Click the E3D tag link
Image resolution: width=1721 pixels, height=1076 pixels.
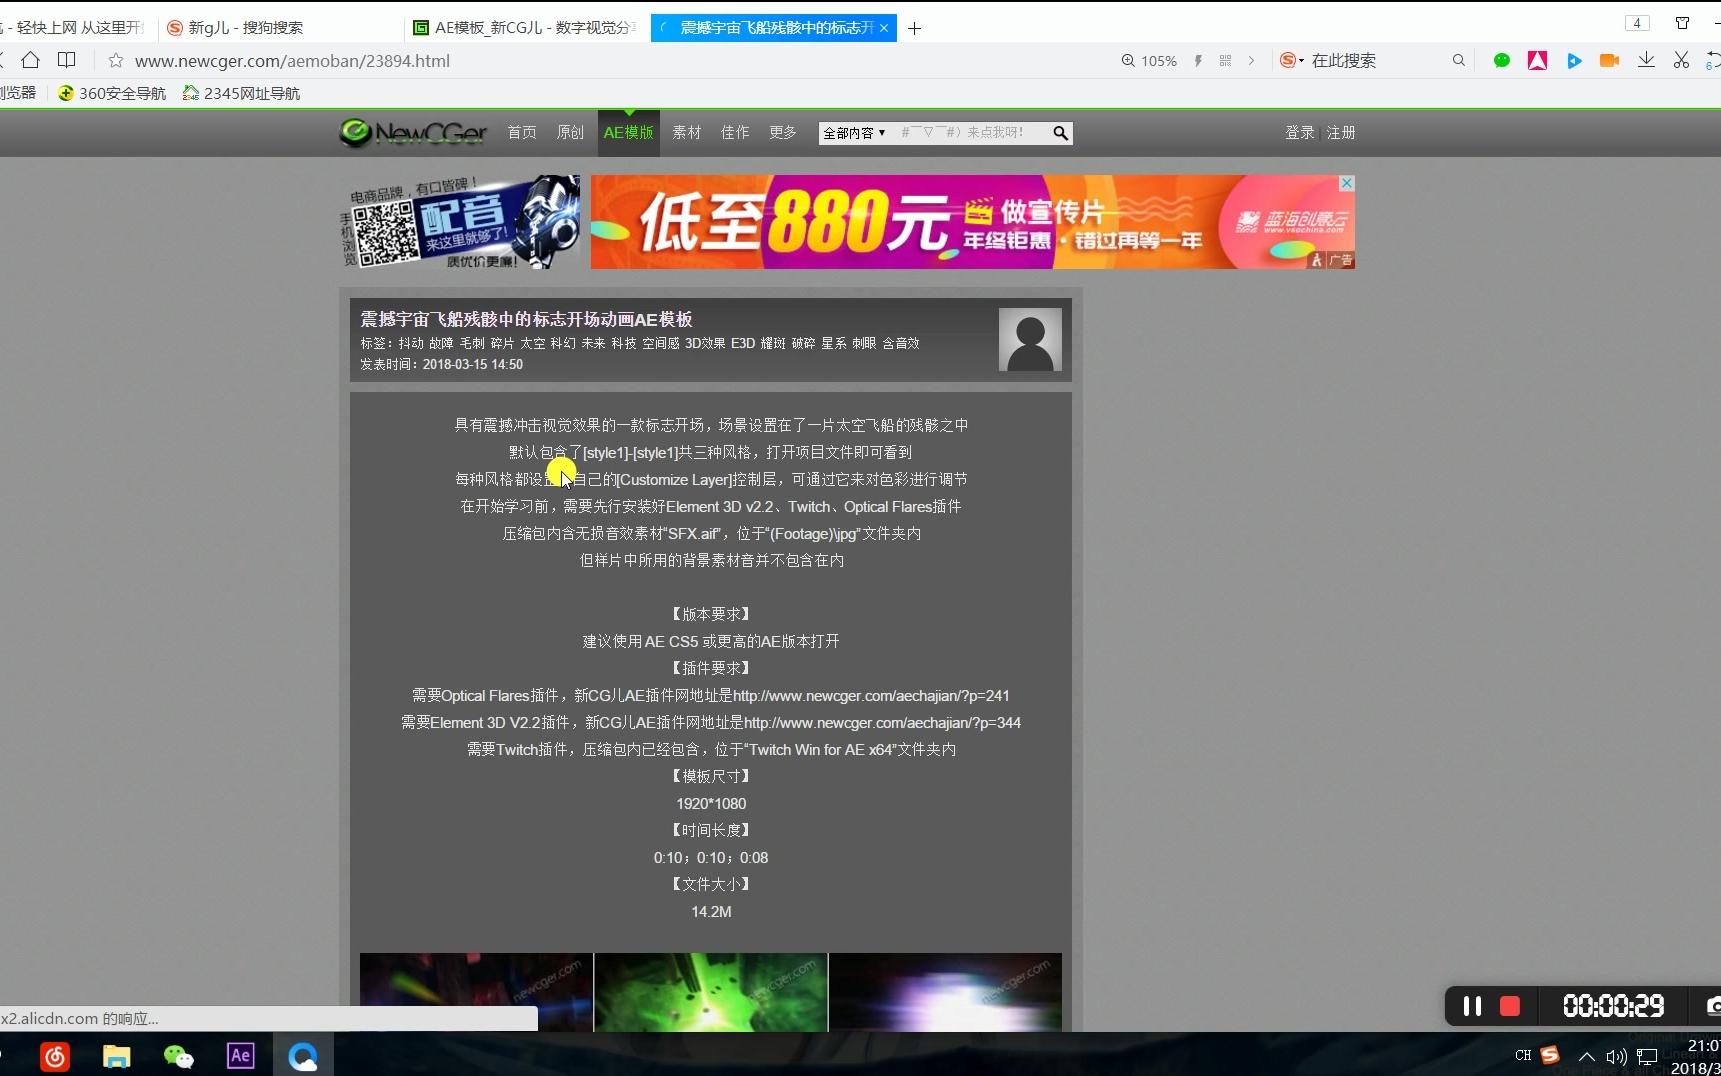tap(743, 343)
